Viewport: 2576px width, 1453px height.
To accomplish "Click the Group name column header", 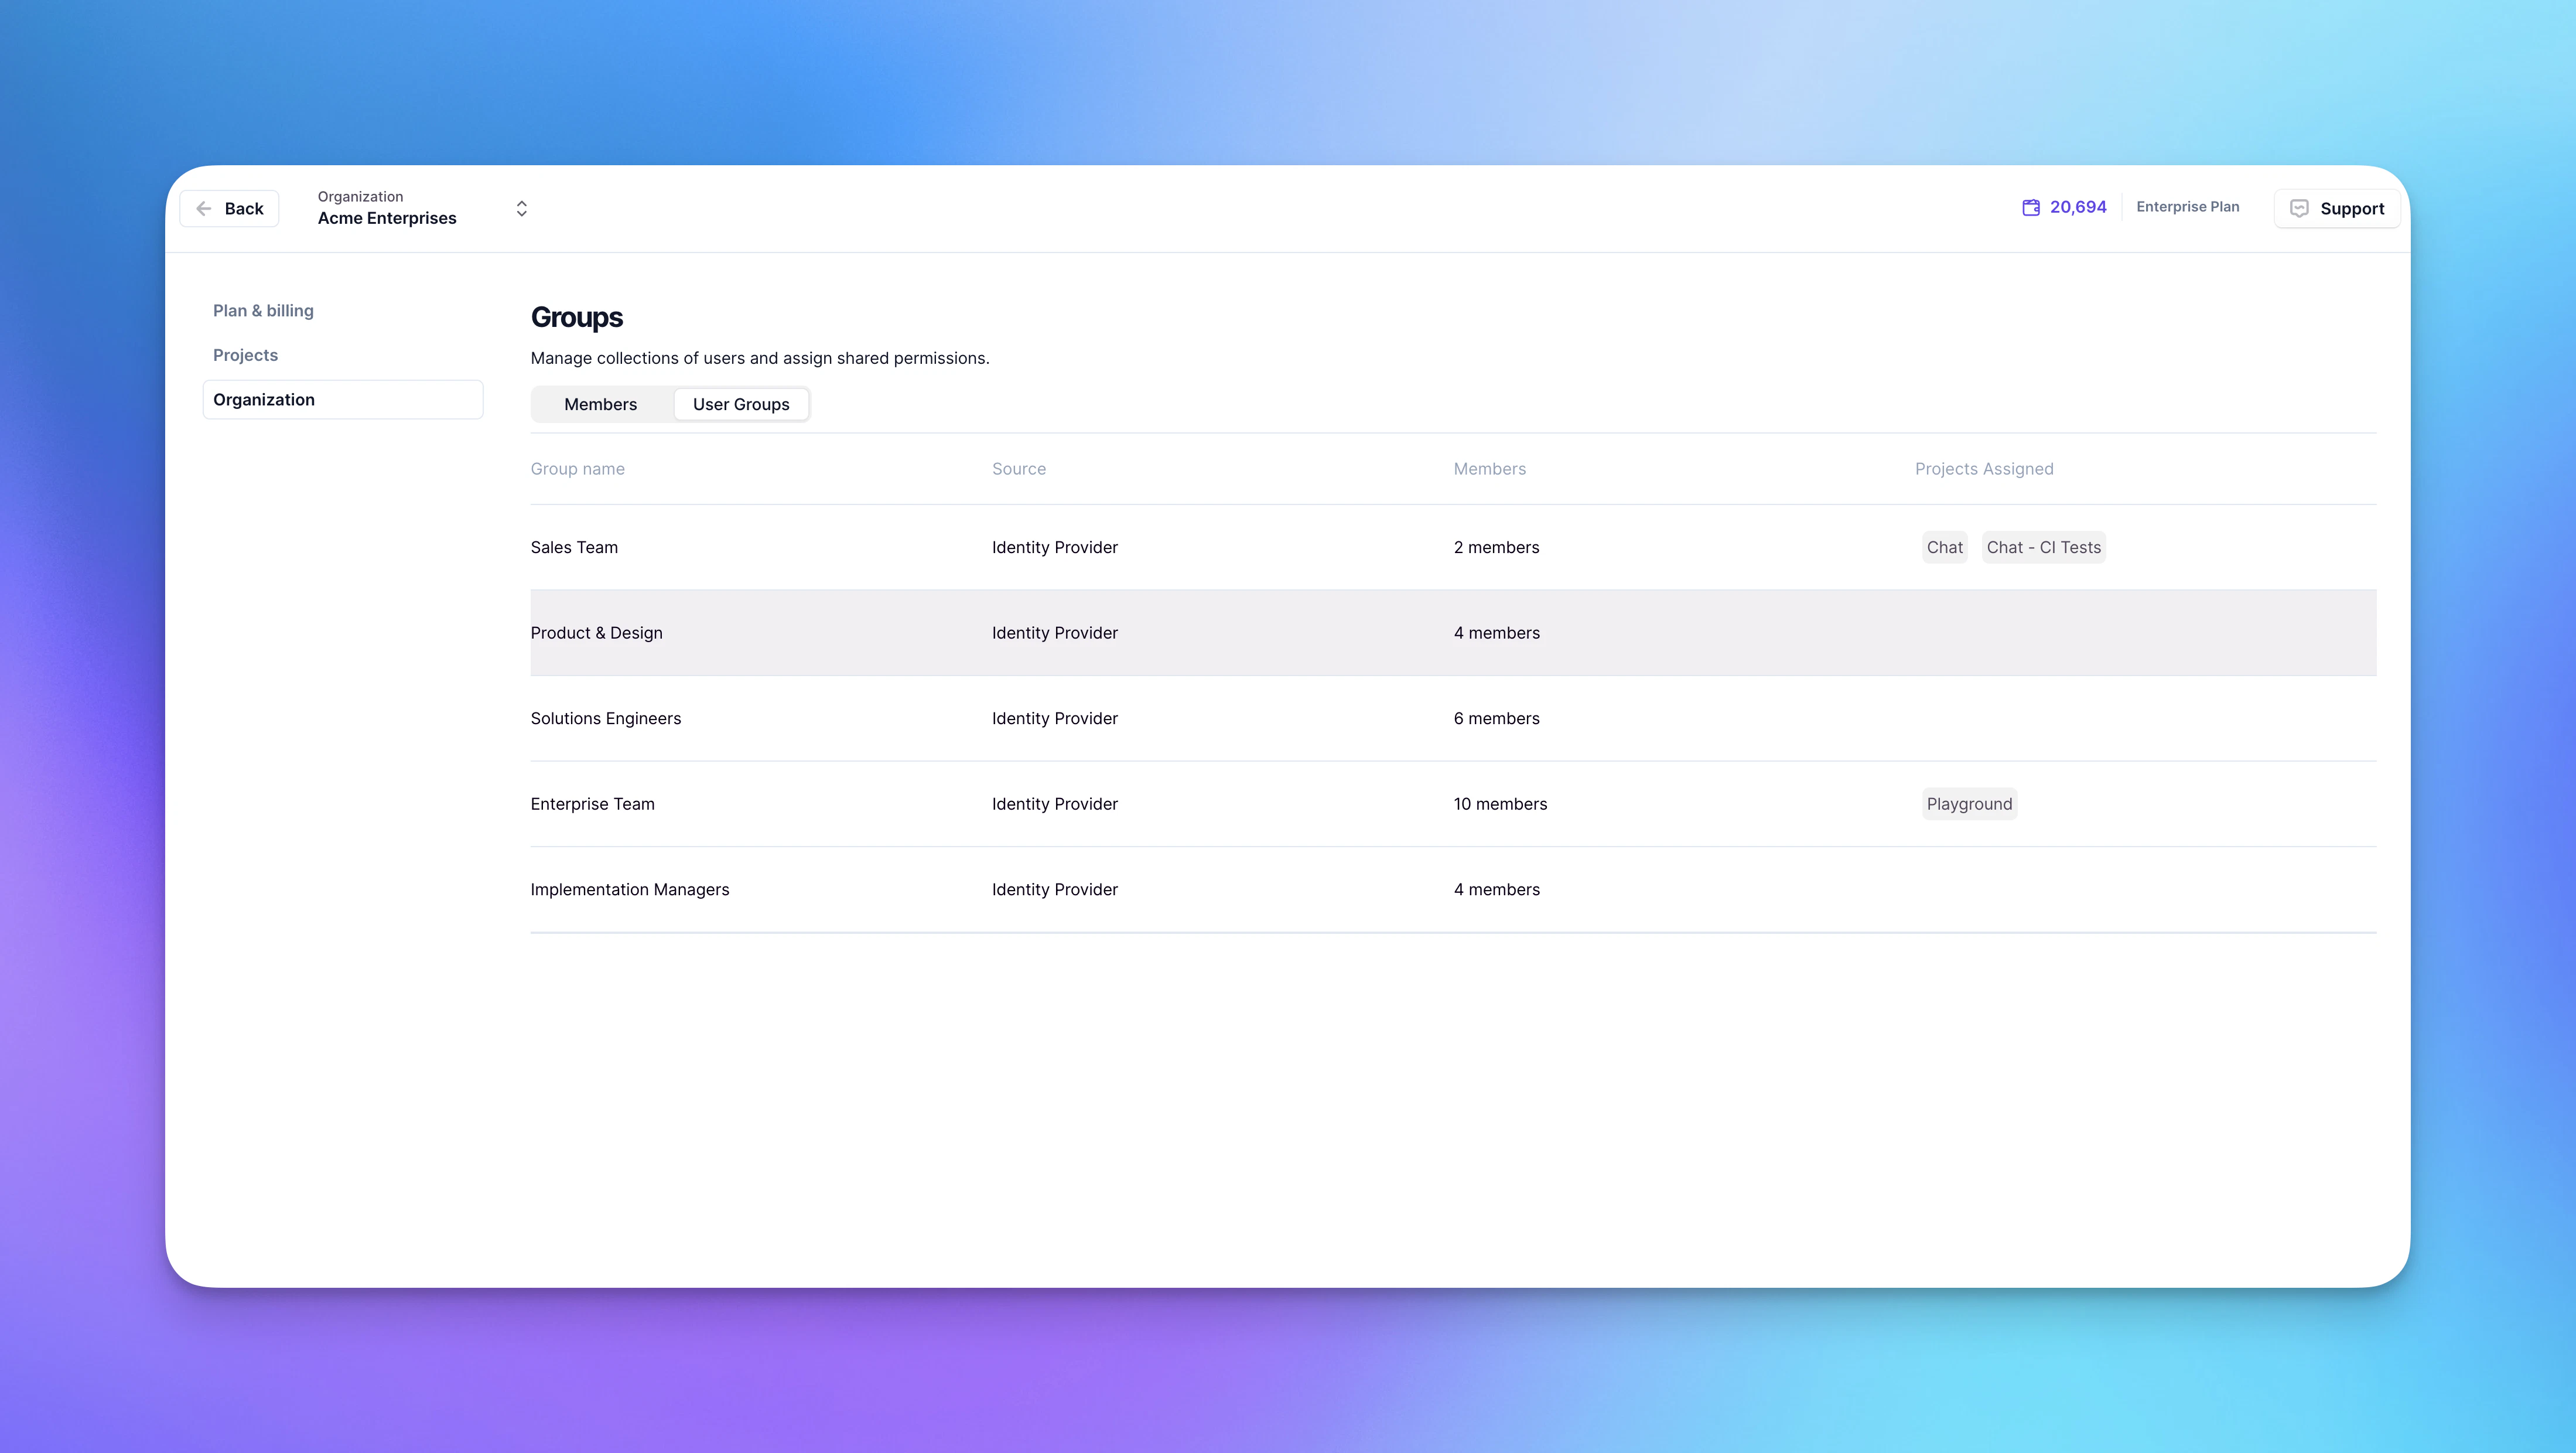I will pos(577,468).
